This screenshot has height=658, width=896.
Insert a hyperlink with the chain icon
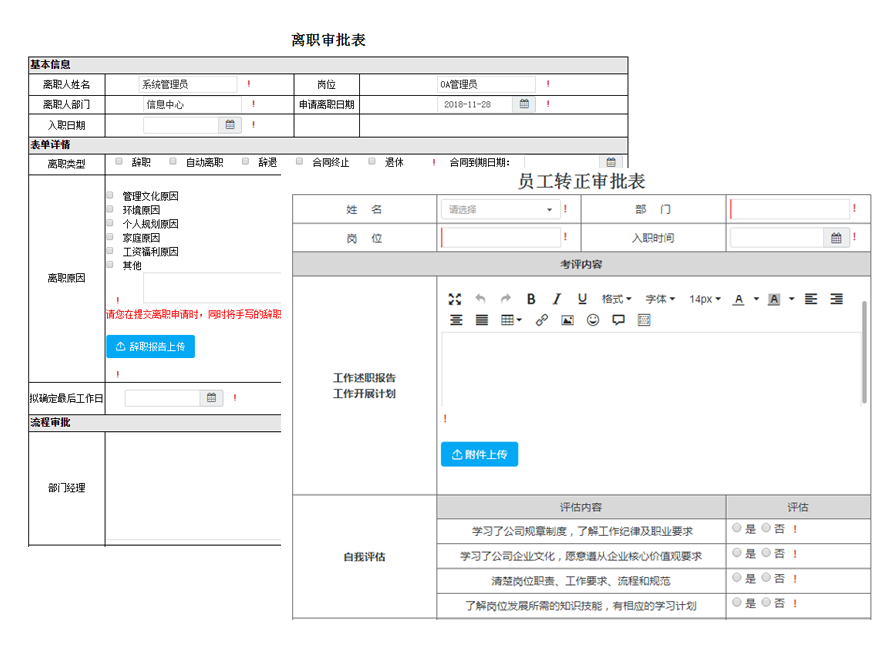coord(542,320)
